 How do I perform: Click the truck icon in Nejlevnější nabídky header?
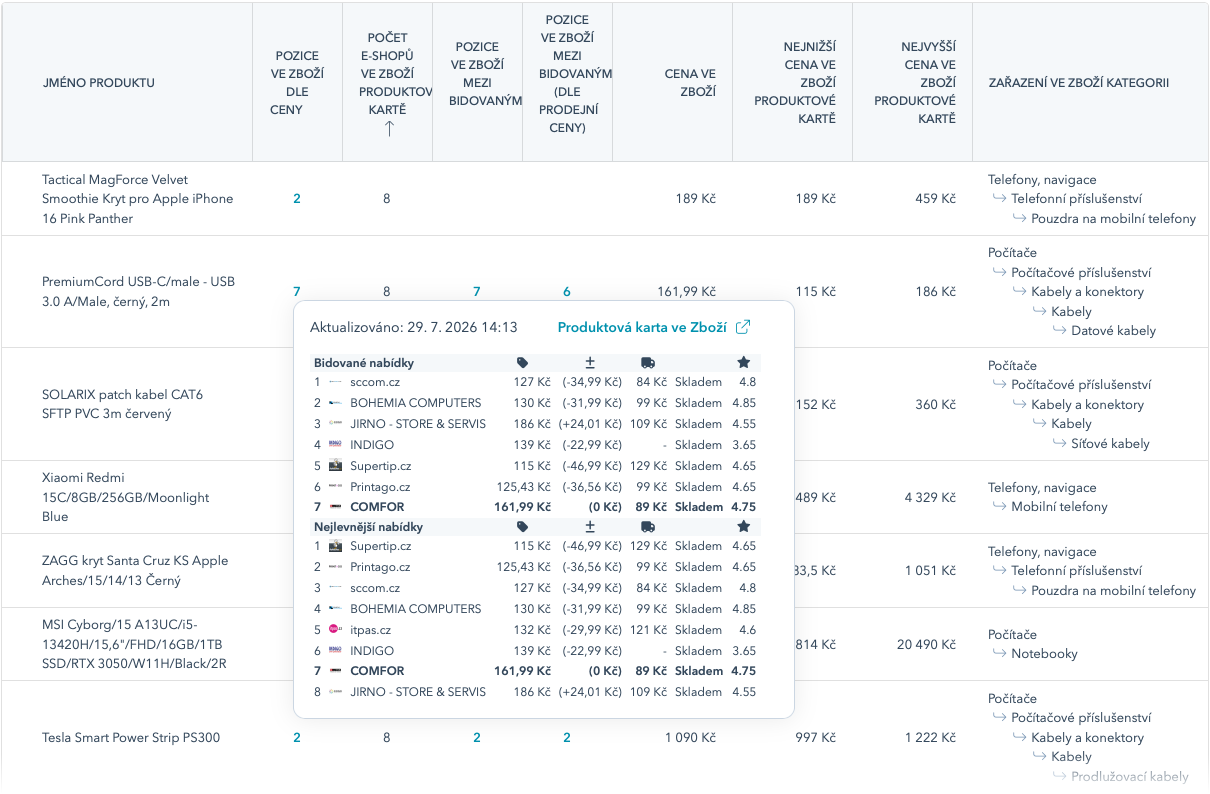[648, 526]
